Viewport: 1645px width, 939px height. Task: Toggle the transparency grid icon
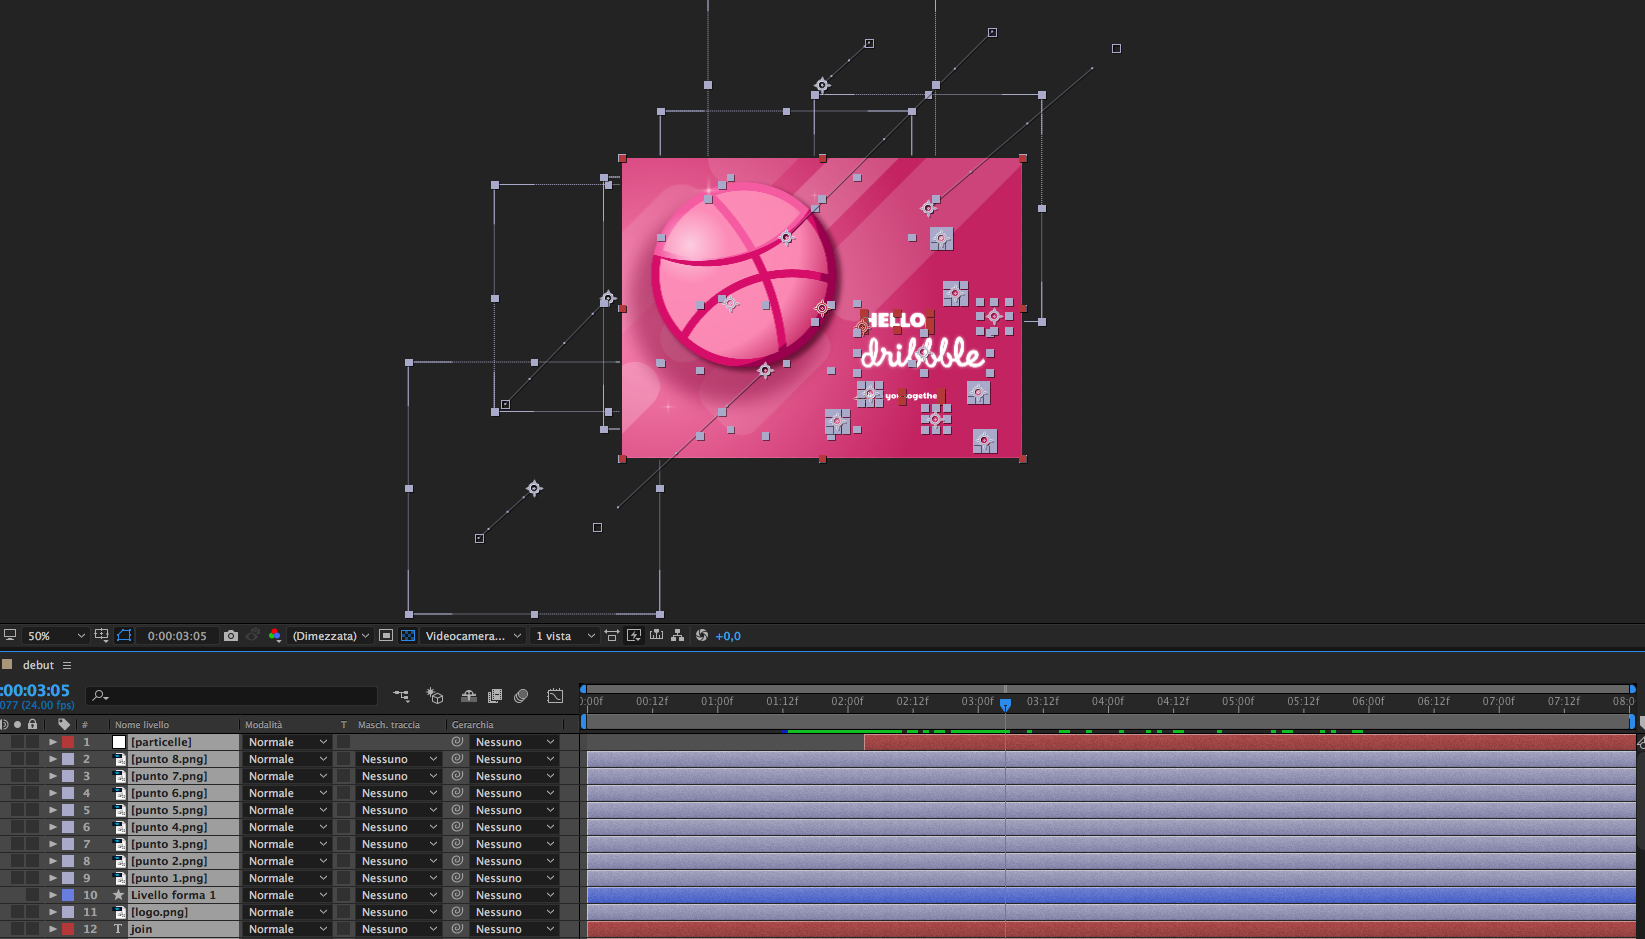pos(408,636)
